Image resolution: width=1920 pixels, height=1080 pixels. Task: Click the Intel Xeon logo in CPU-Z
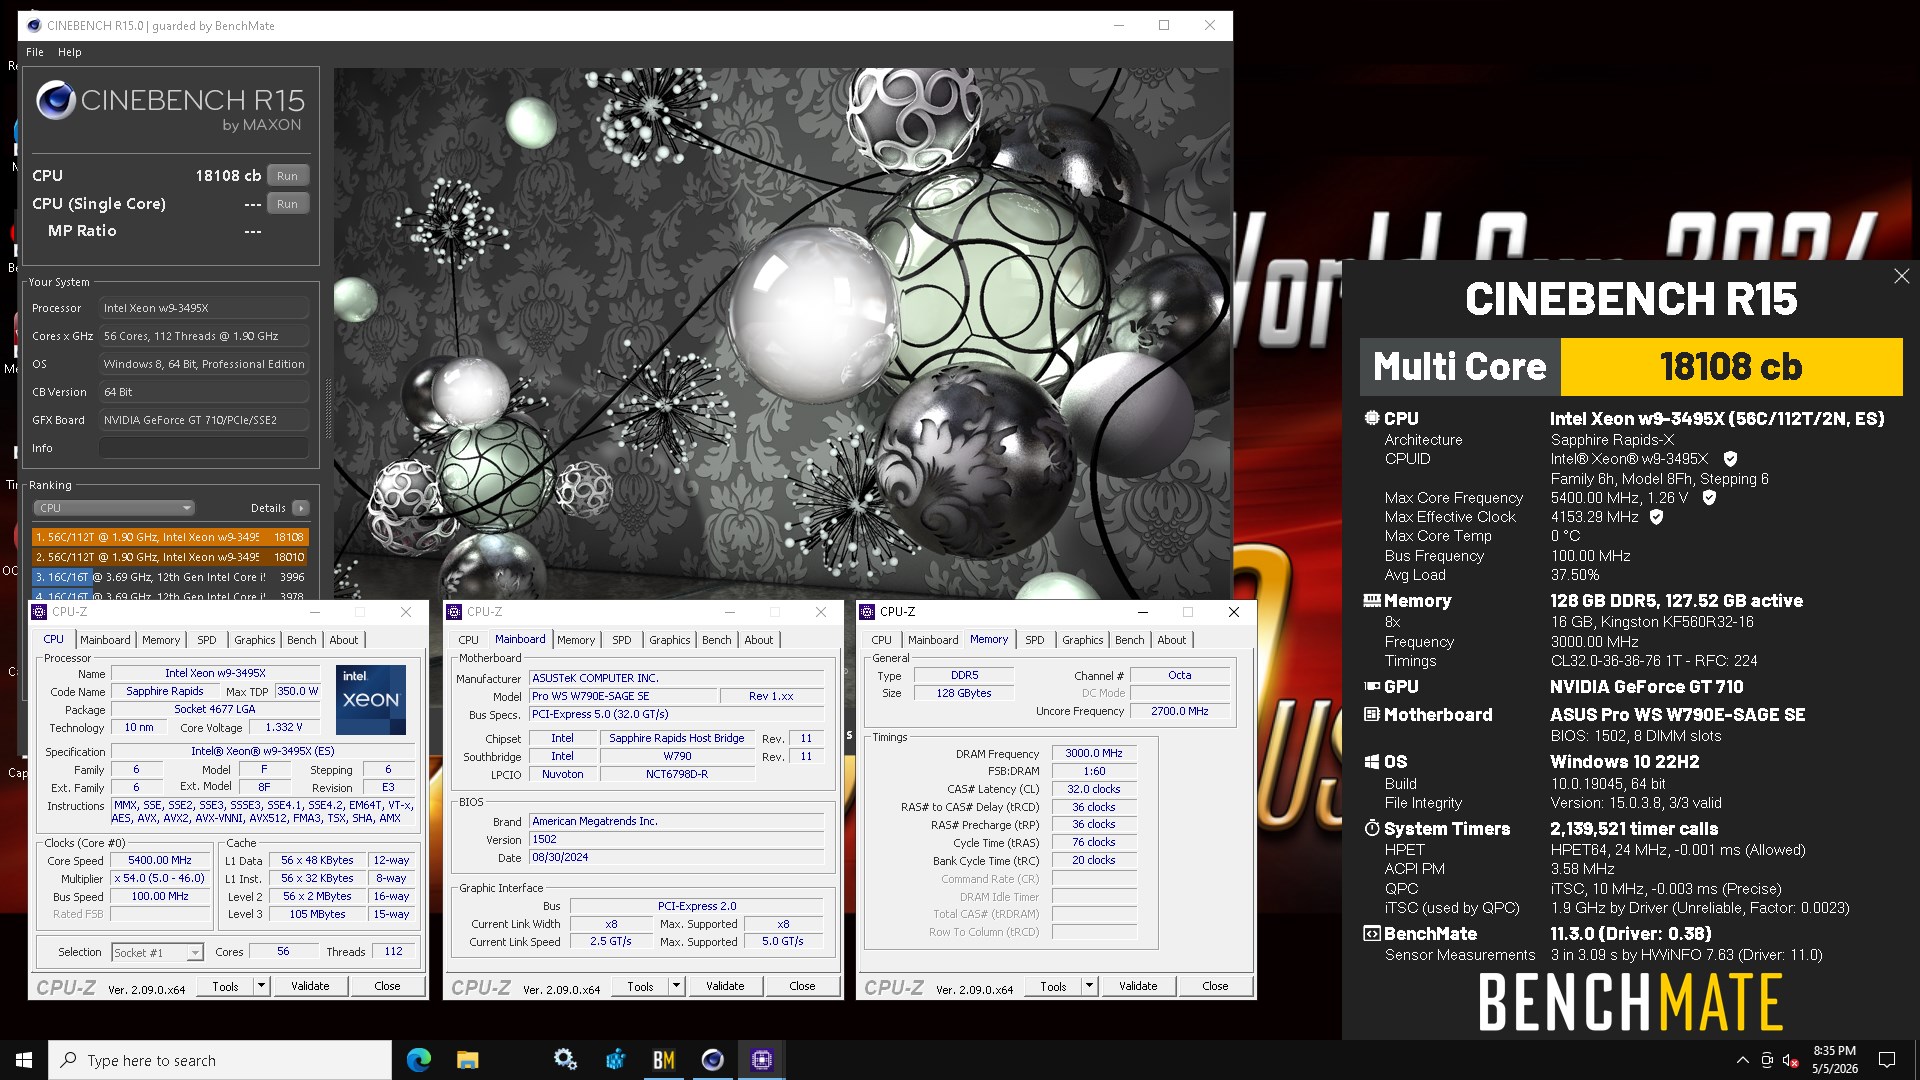coord(371,700)
